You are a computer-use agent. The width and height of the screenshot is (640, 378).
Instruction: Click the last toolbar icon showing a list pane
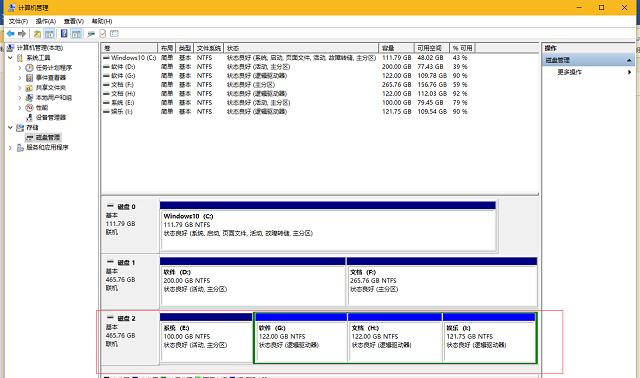point(114,33)
